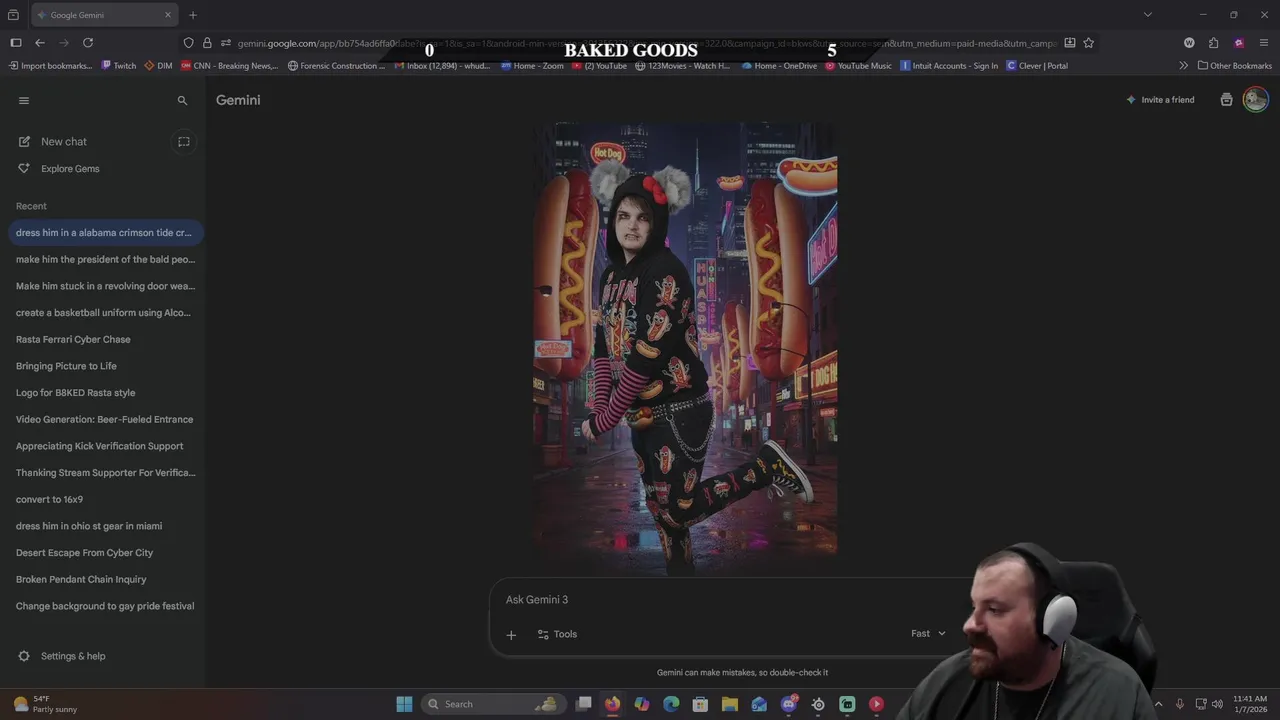
Task: Open the Other Bookmarks folder
Action: (1235, 66)
